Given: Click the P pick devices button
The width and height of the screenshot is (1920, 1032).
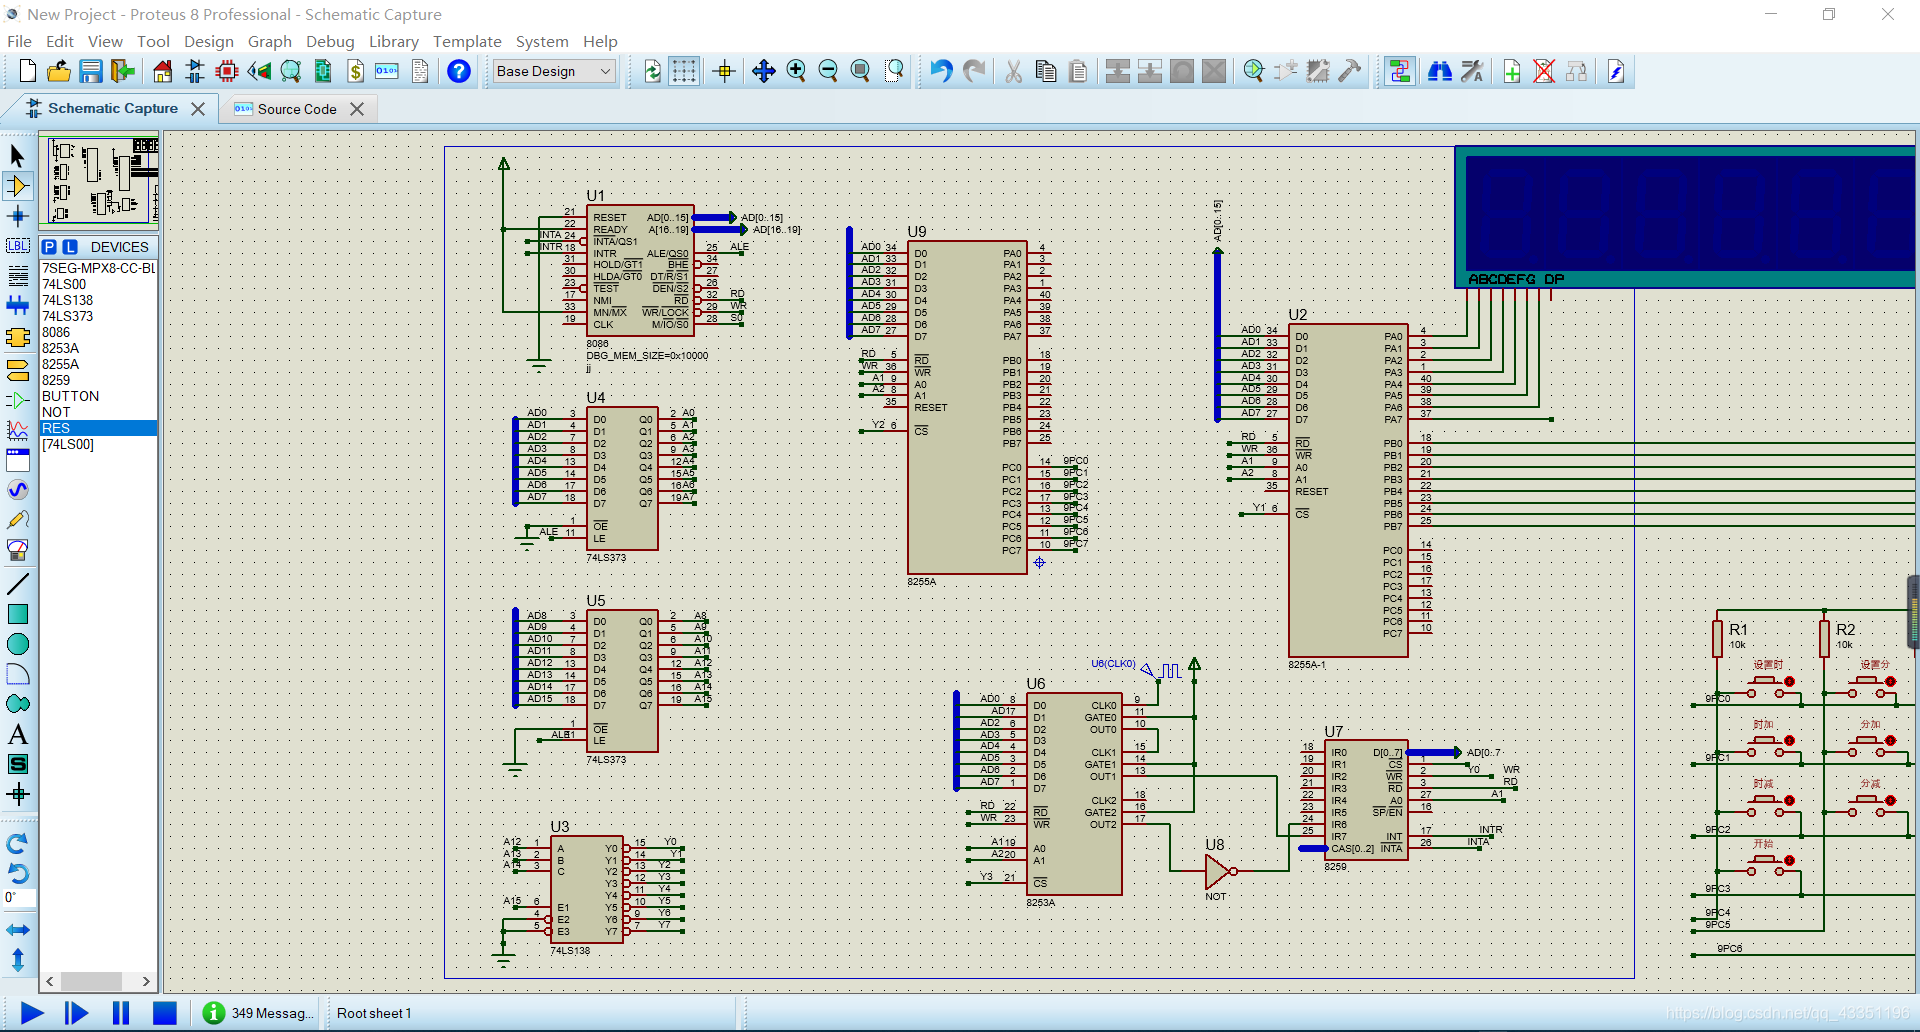Looking at the screenshot, I should point(49,247).
